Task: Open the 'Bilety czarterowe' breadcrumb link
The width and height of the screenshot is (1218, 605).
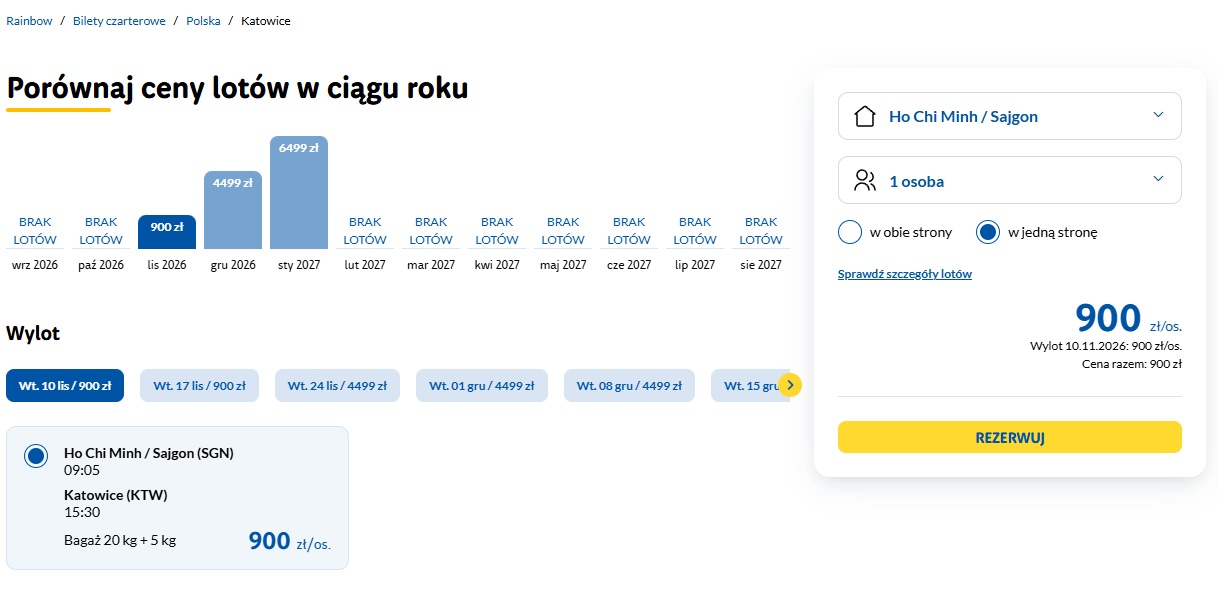Action: [x=119, y=21]
